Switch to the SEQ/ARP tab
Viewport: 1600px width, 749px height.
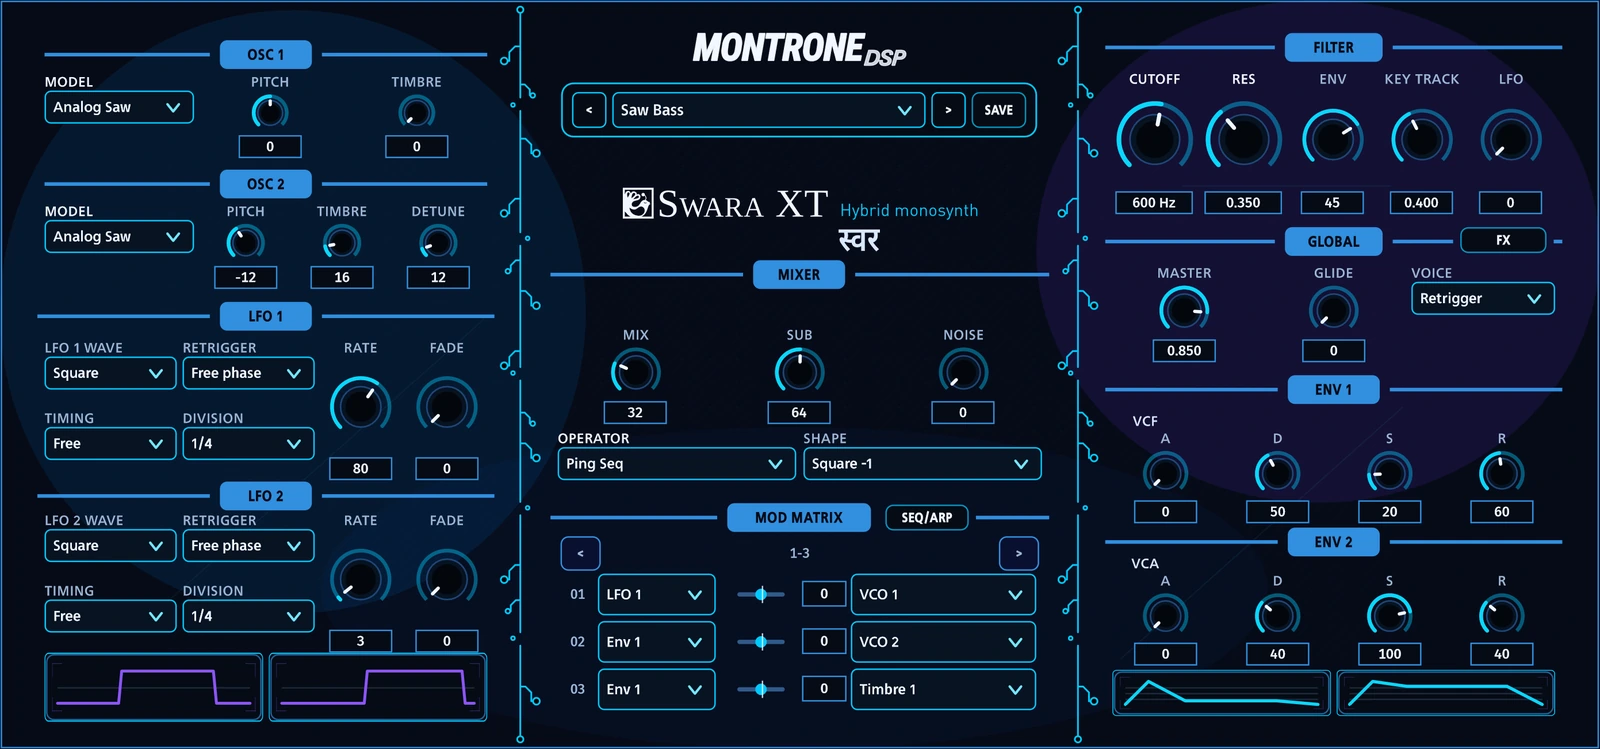tap(927, 517)
